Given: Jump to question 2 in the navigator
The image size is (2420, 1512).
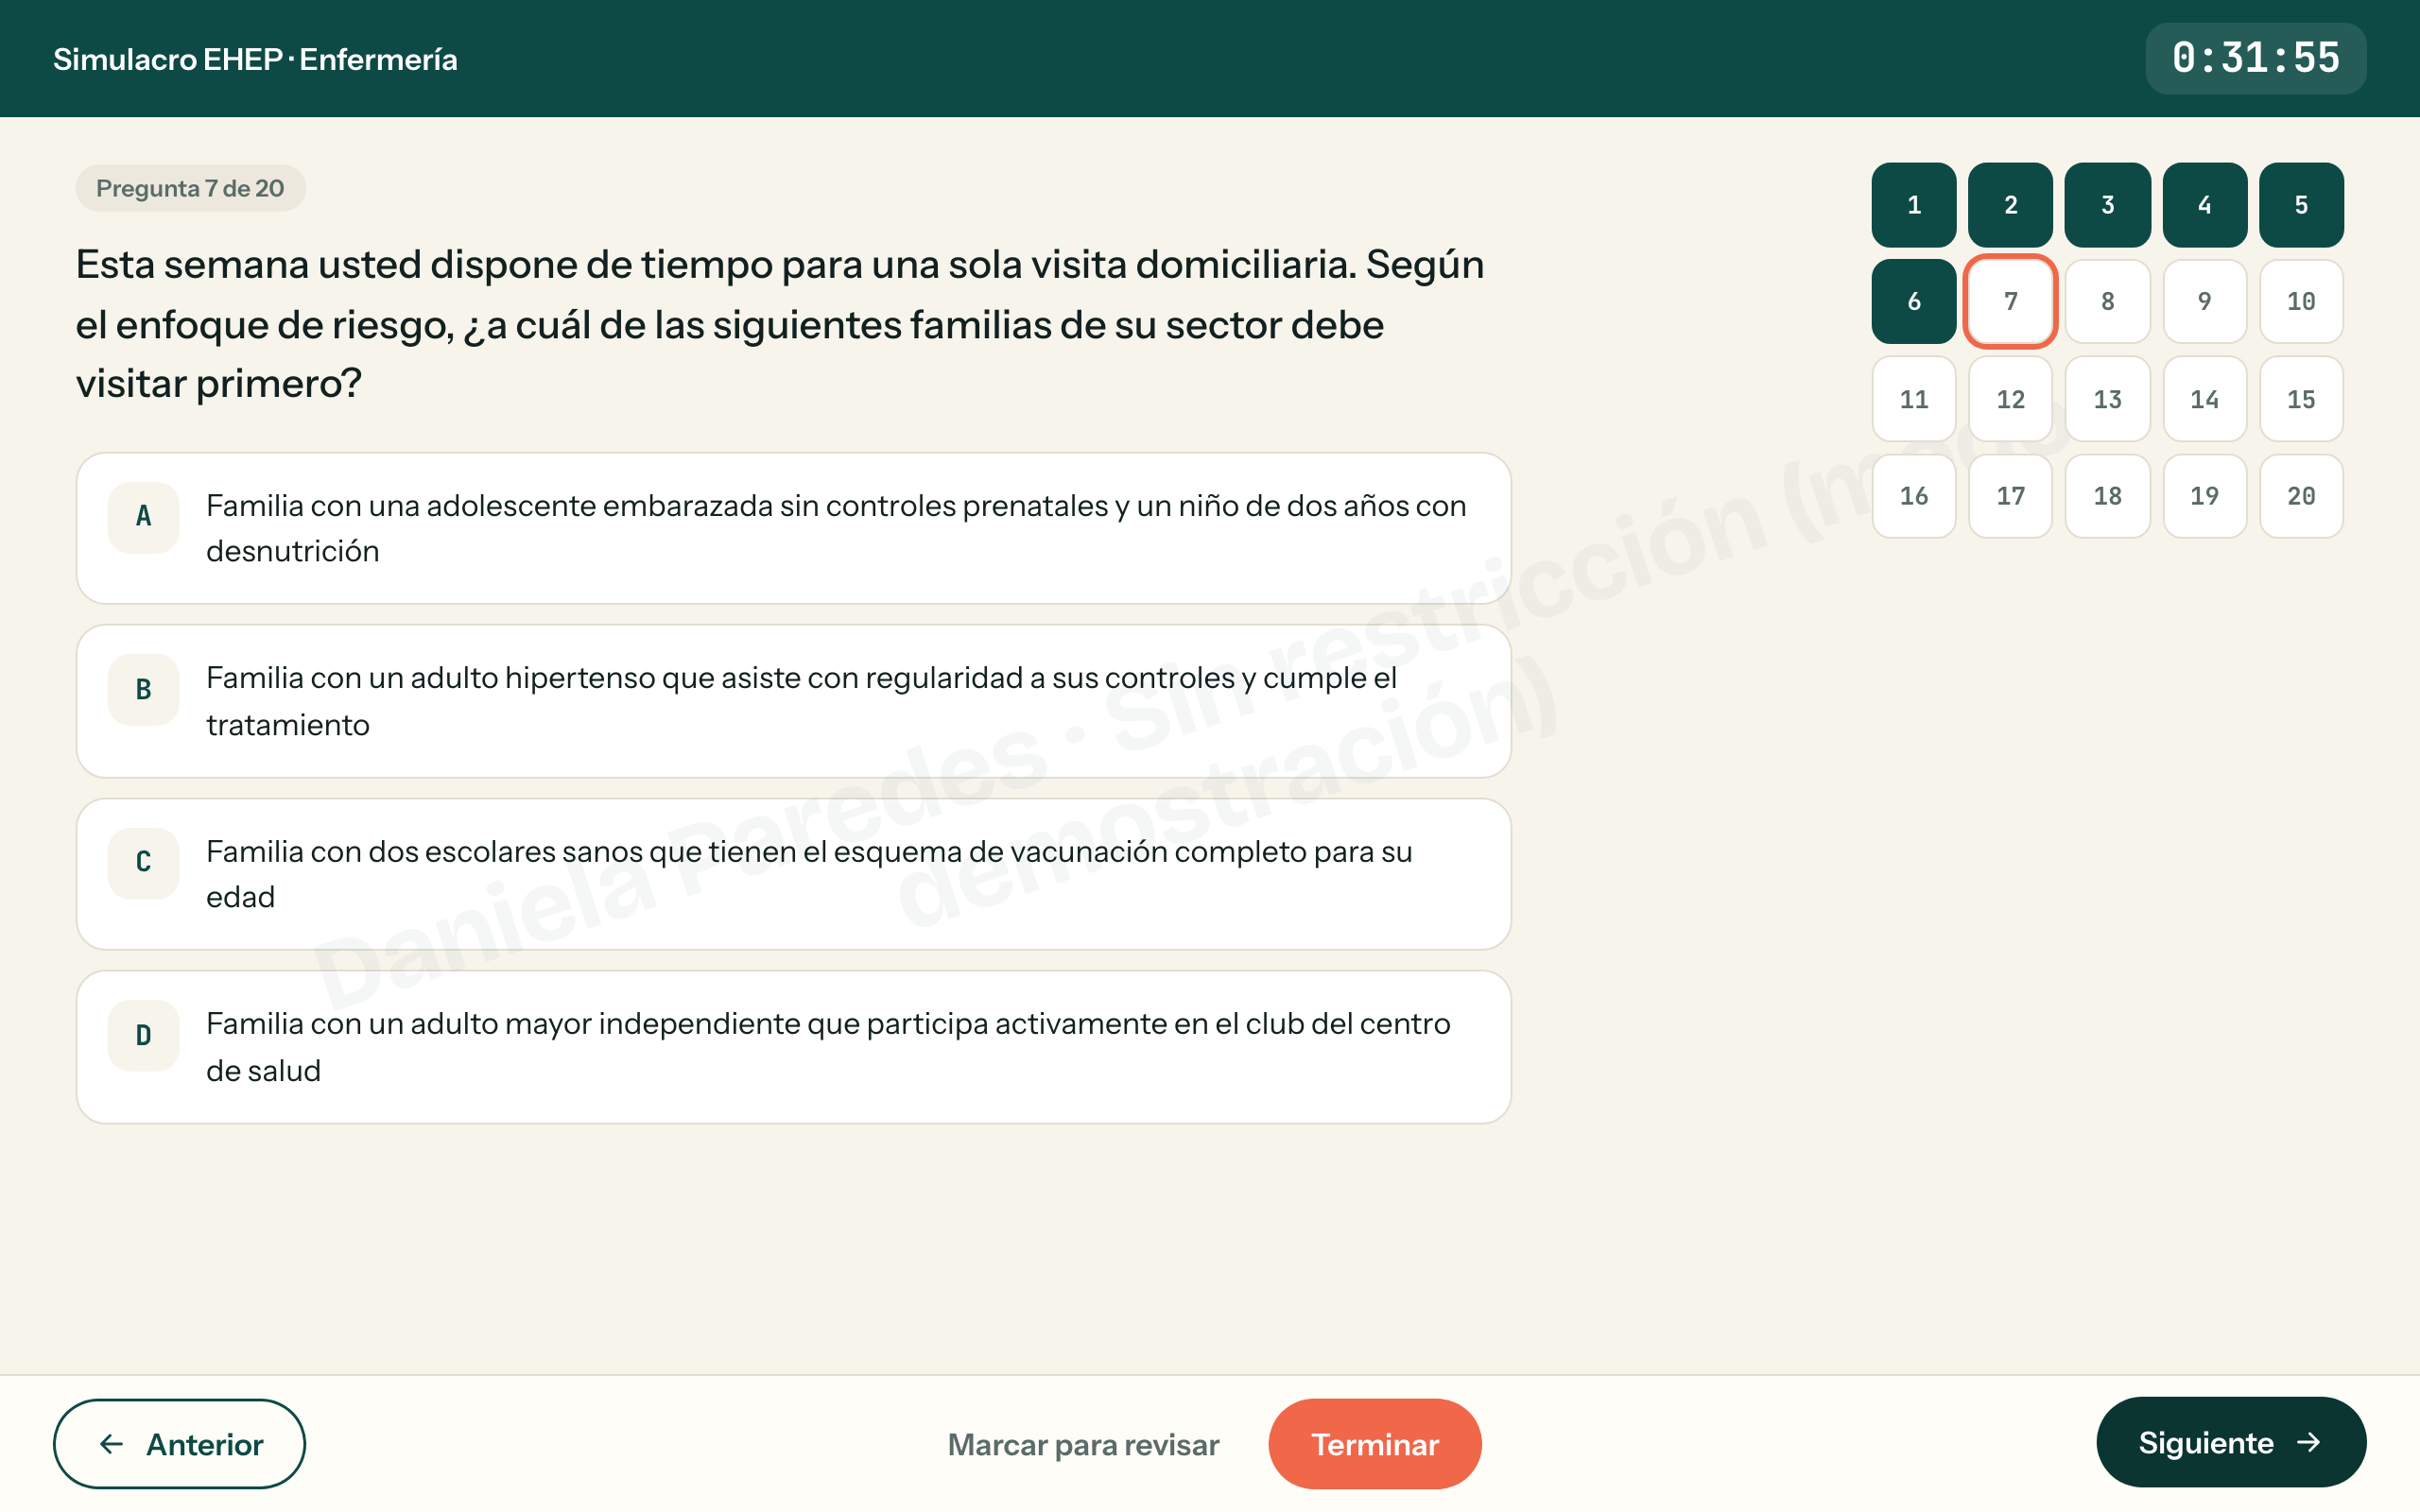Looking at the screenshot, I should [2010, 205].
